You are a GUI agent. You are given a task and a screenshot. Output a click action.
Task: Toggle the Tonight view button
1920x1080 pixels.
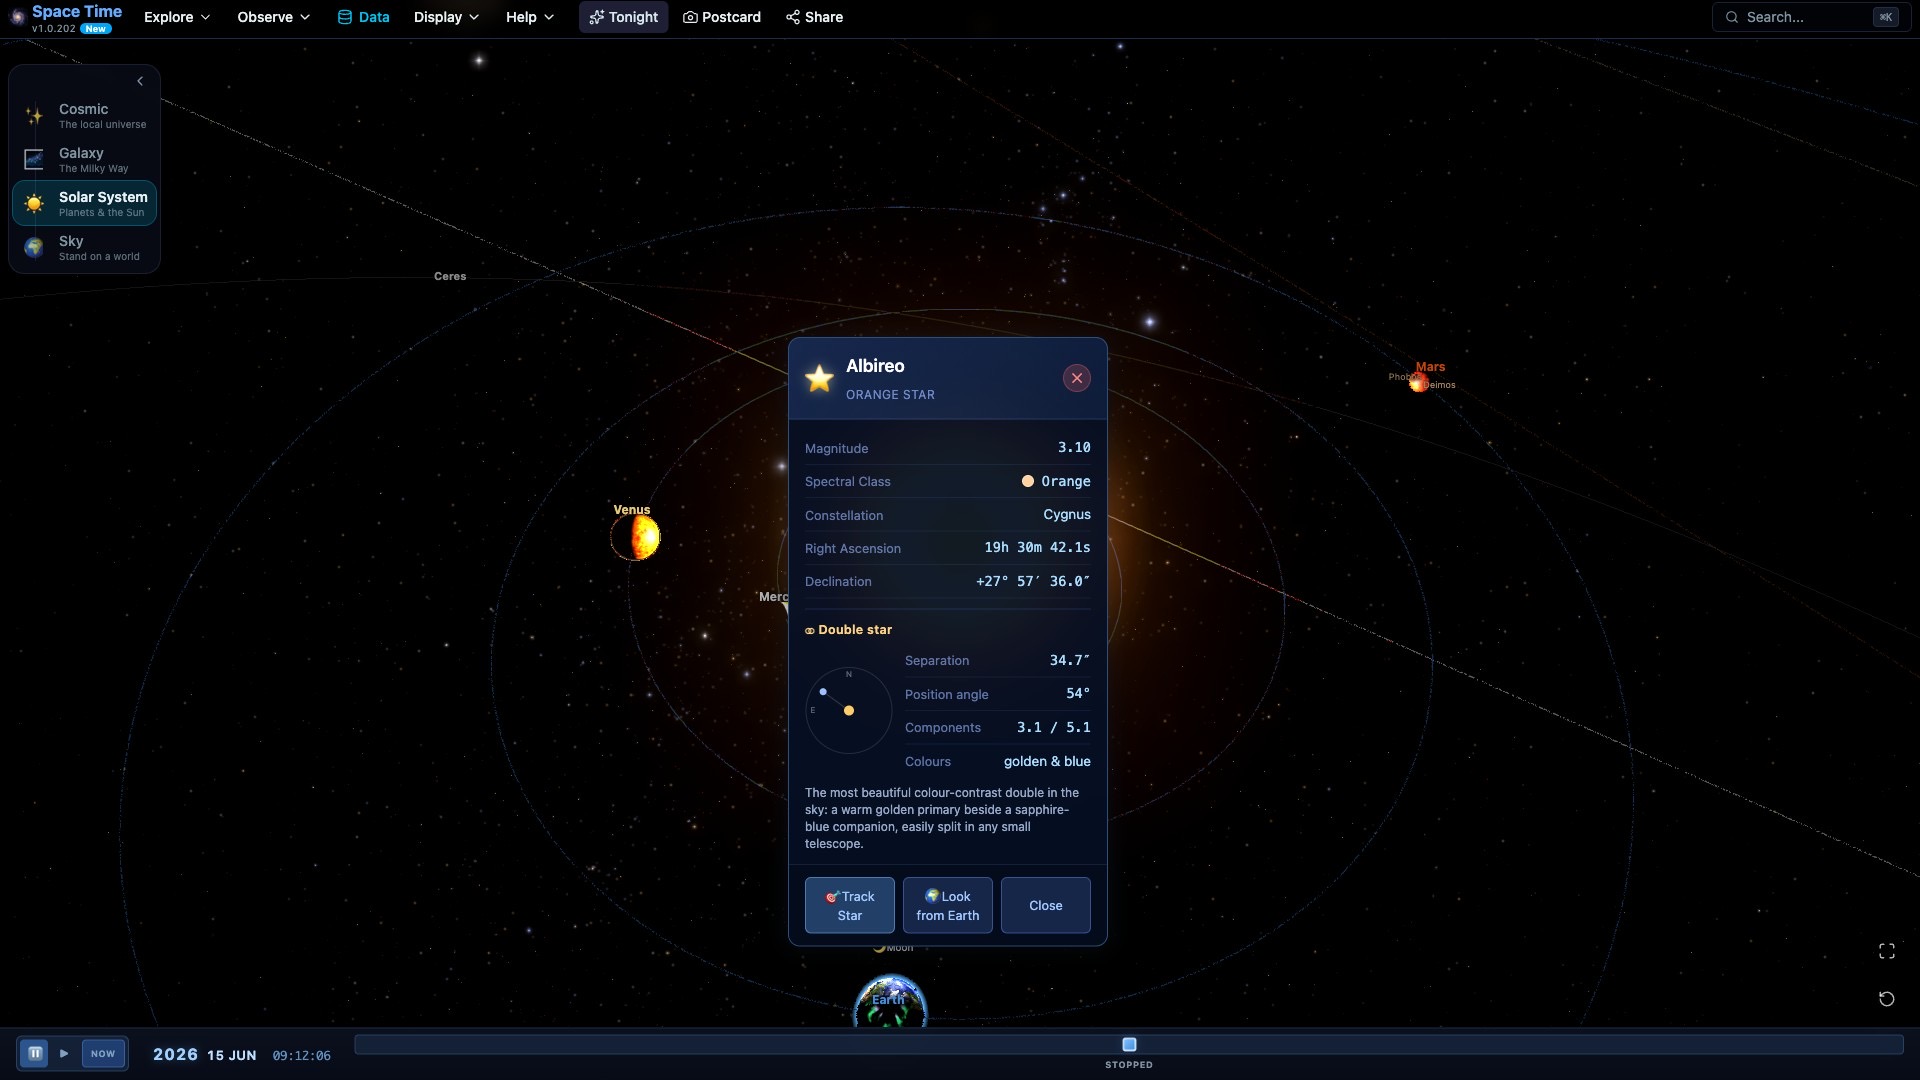(x=623, y=17)
